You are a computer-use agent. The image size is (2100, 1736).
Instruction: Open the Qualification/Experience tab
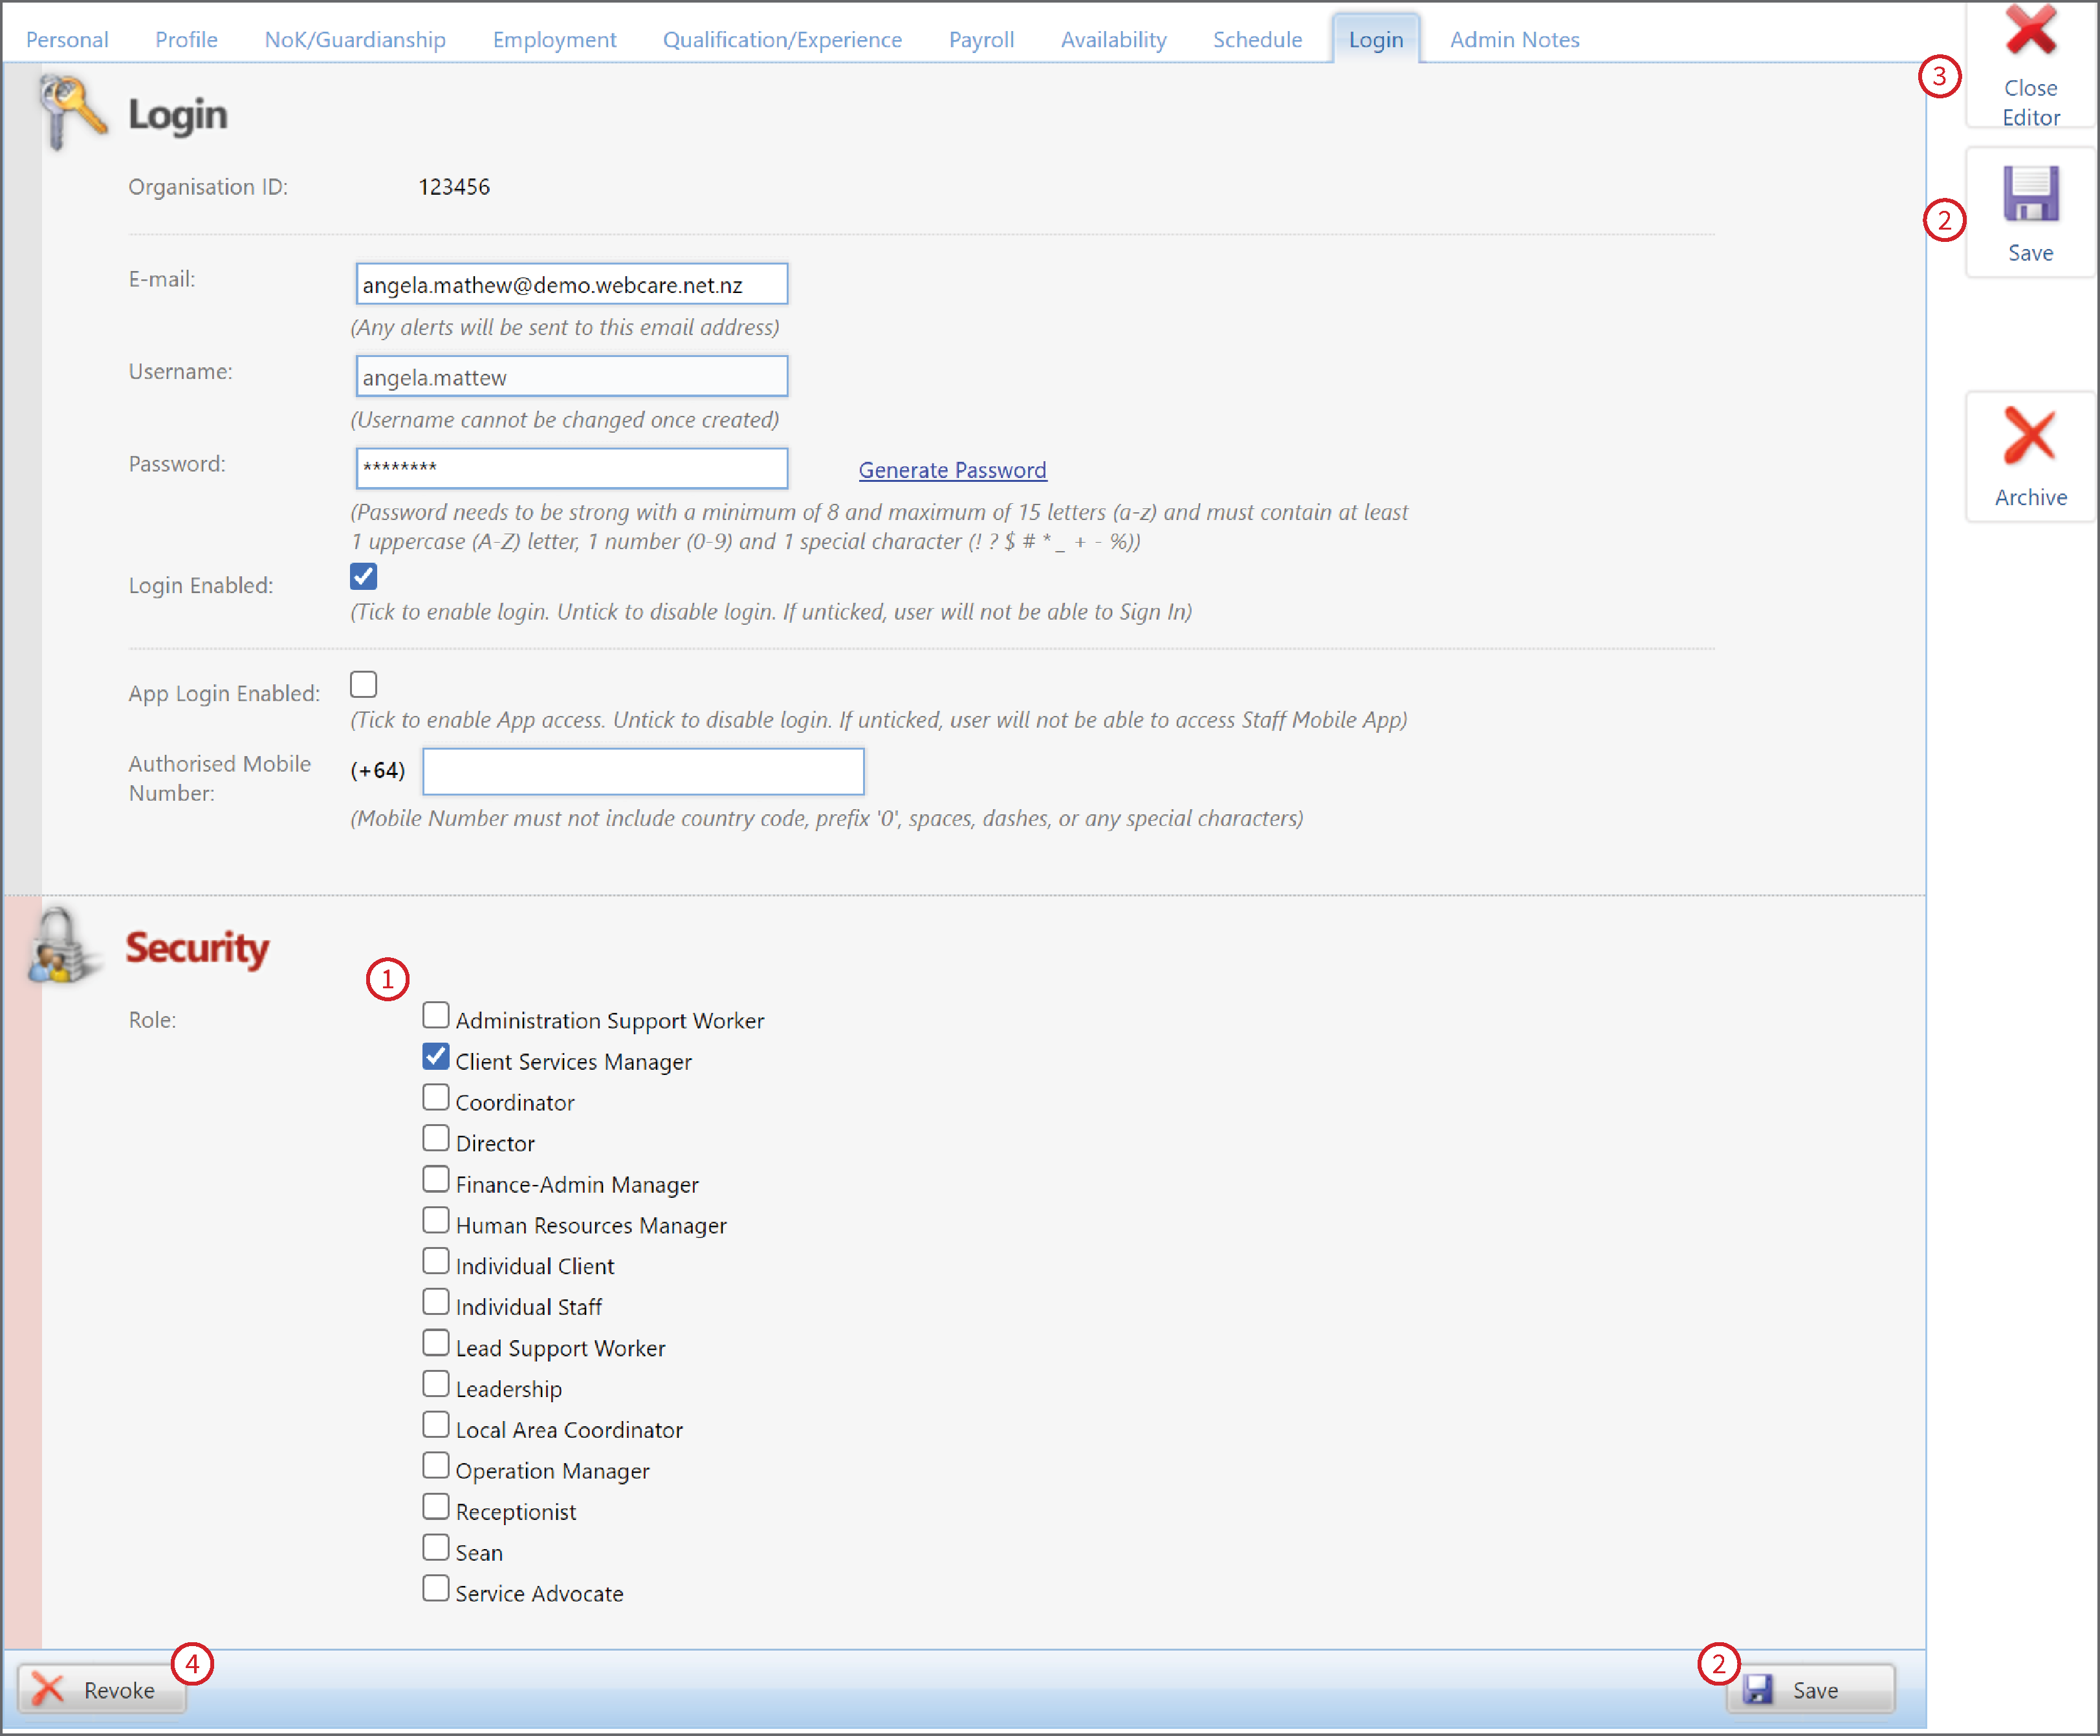pyautogui.click(x=782, y=40)
